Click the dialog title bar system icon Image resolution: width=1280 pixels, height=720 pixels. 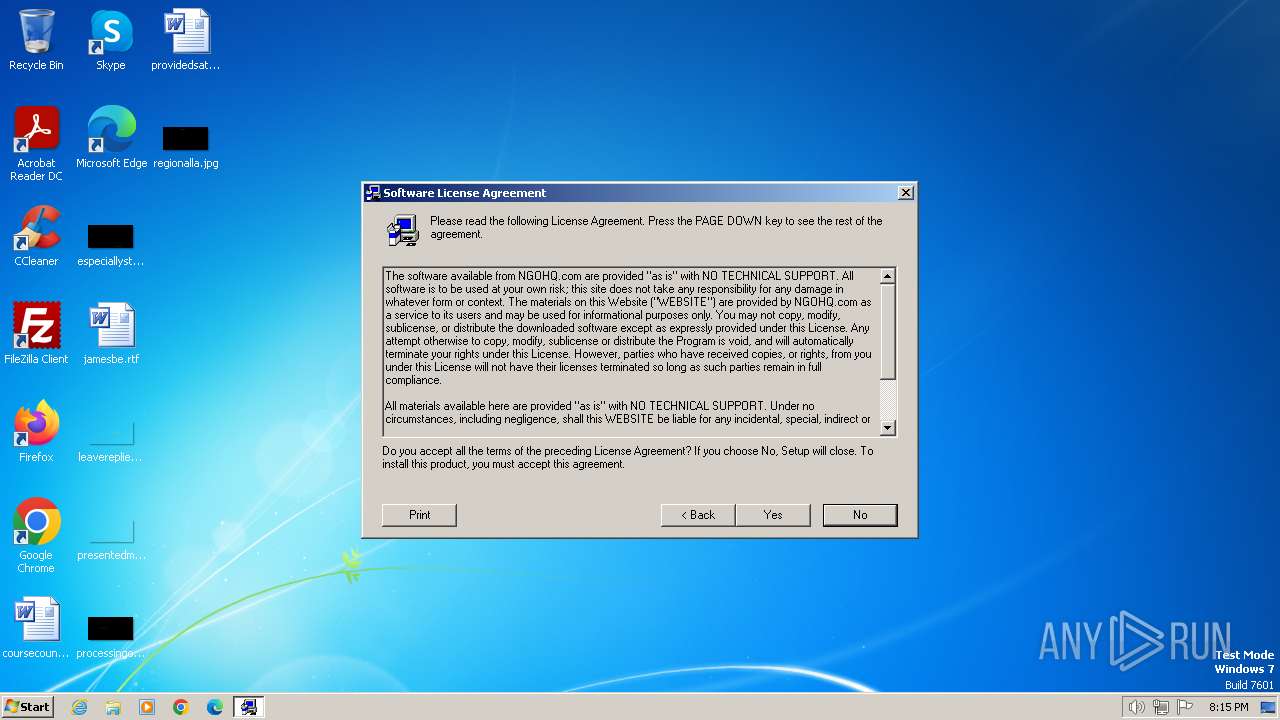pyautogui.click(x=373, y=193)
